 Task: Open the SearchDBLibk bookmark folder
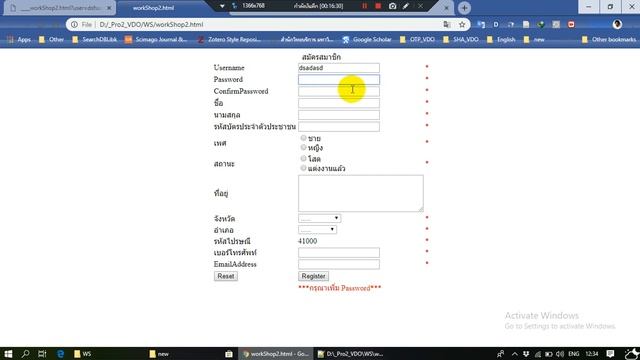95,40
